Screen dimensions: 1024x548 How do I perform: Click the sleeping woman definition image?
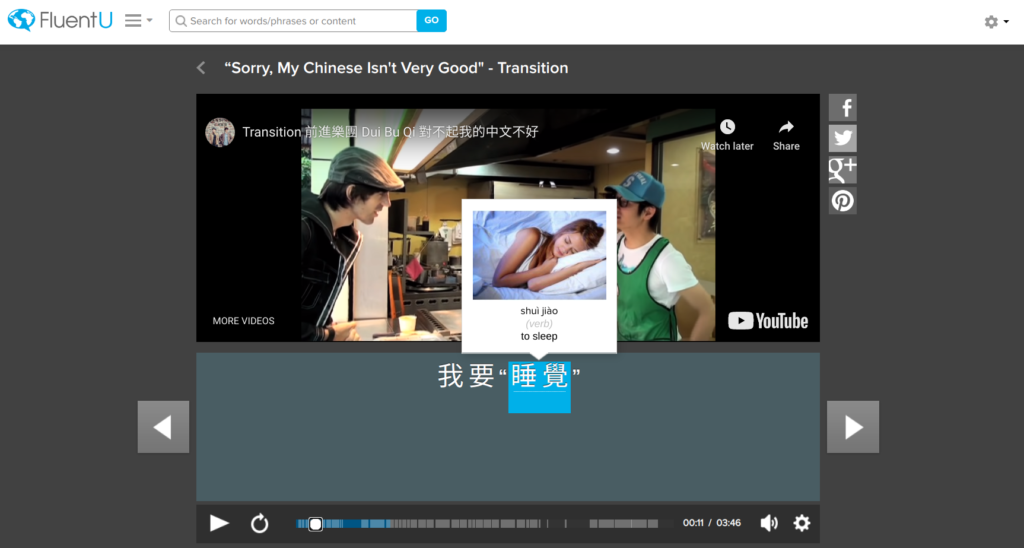539,255
